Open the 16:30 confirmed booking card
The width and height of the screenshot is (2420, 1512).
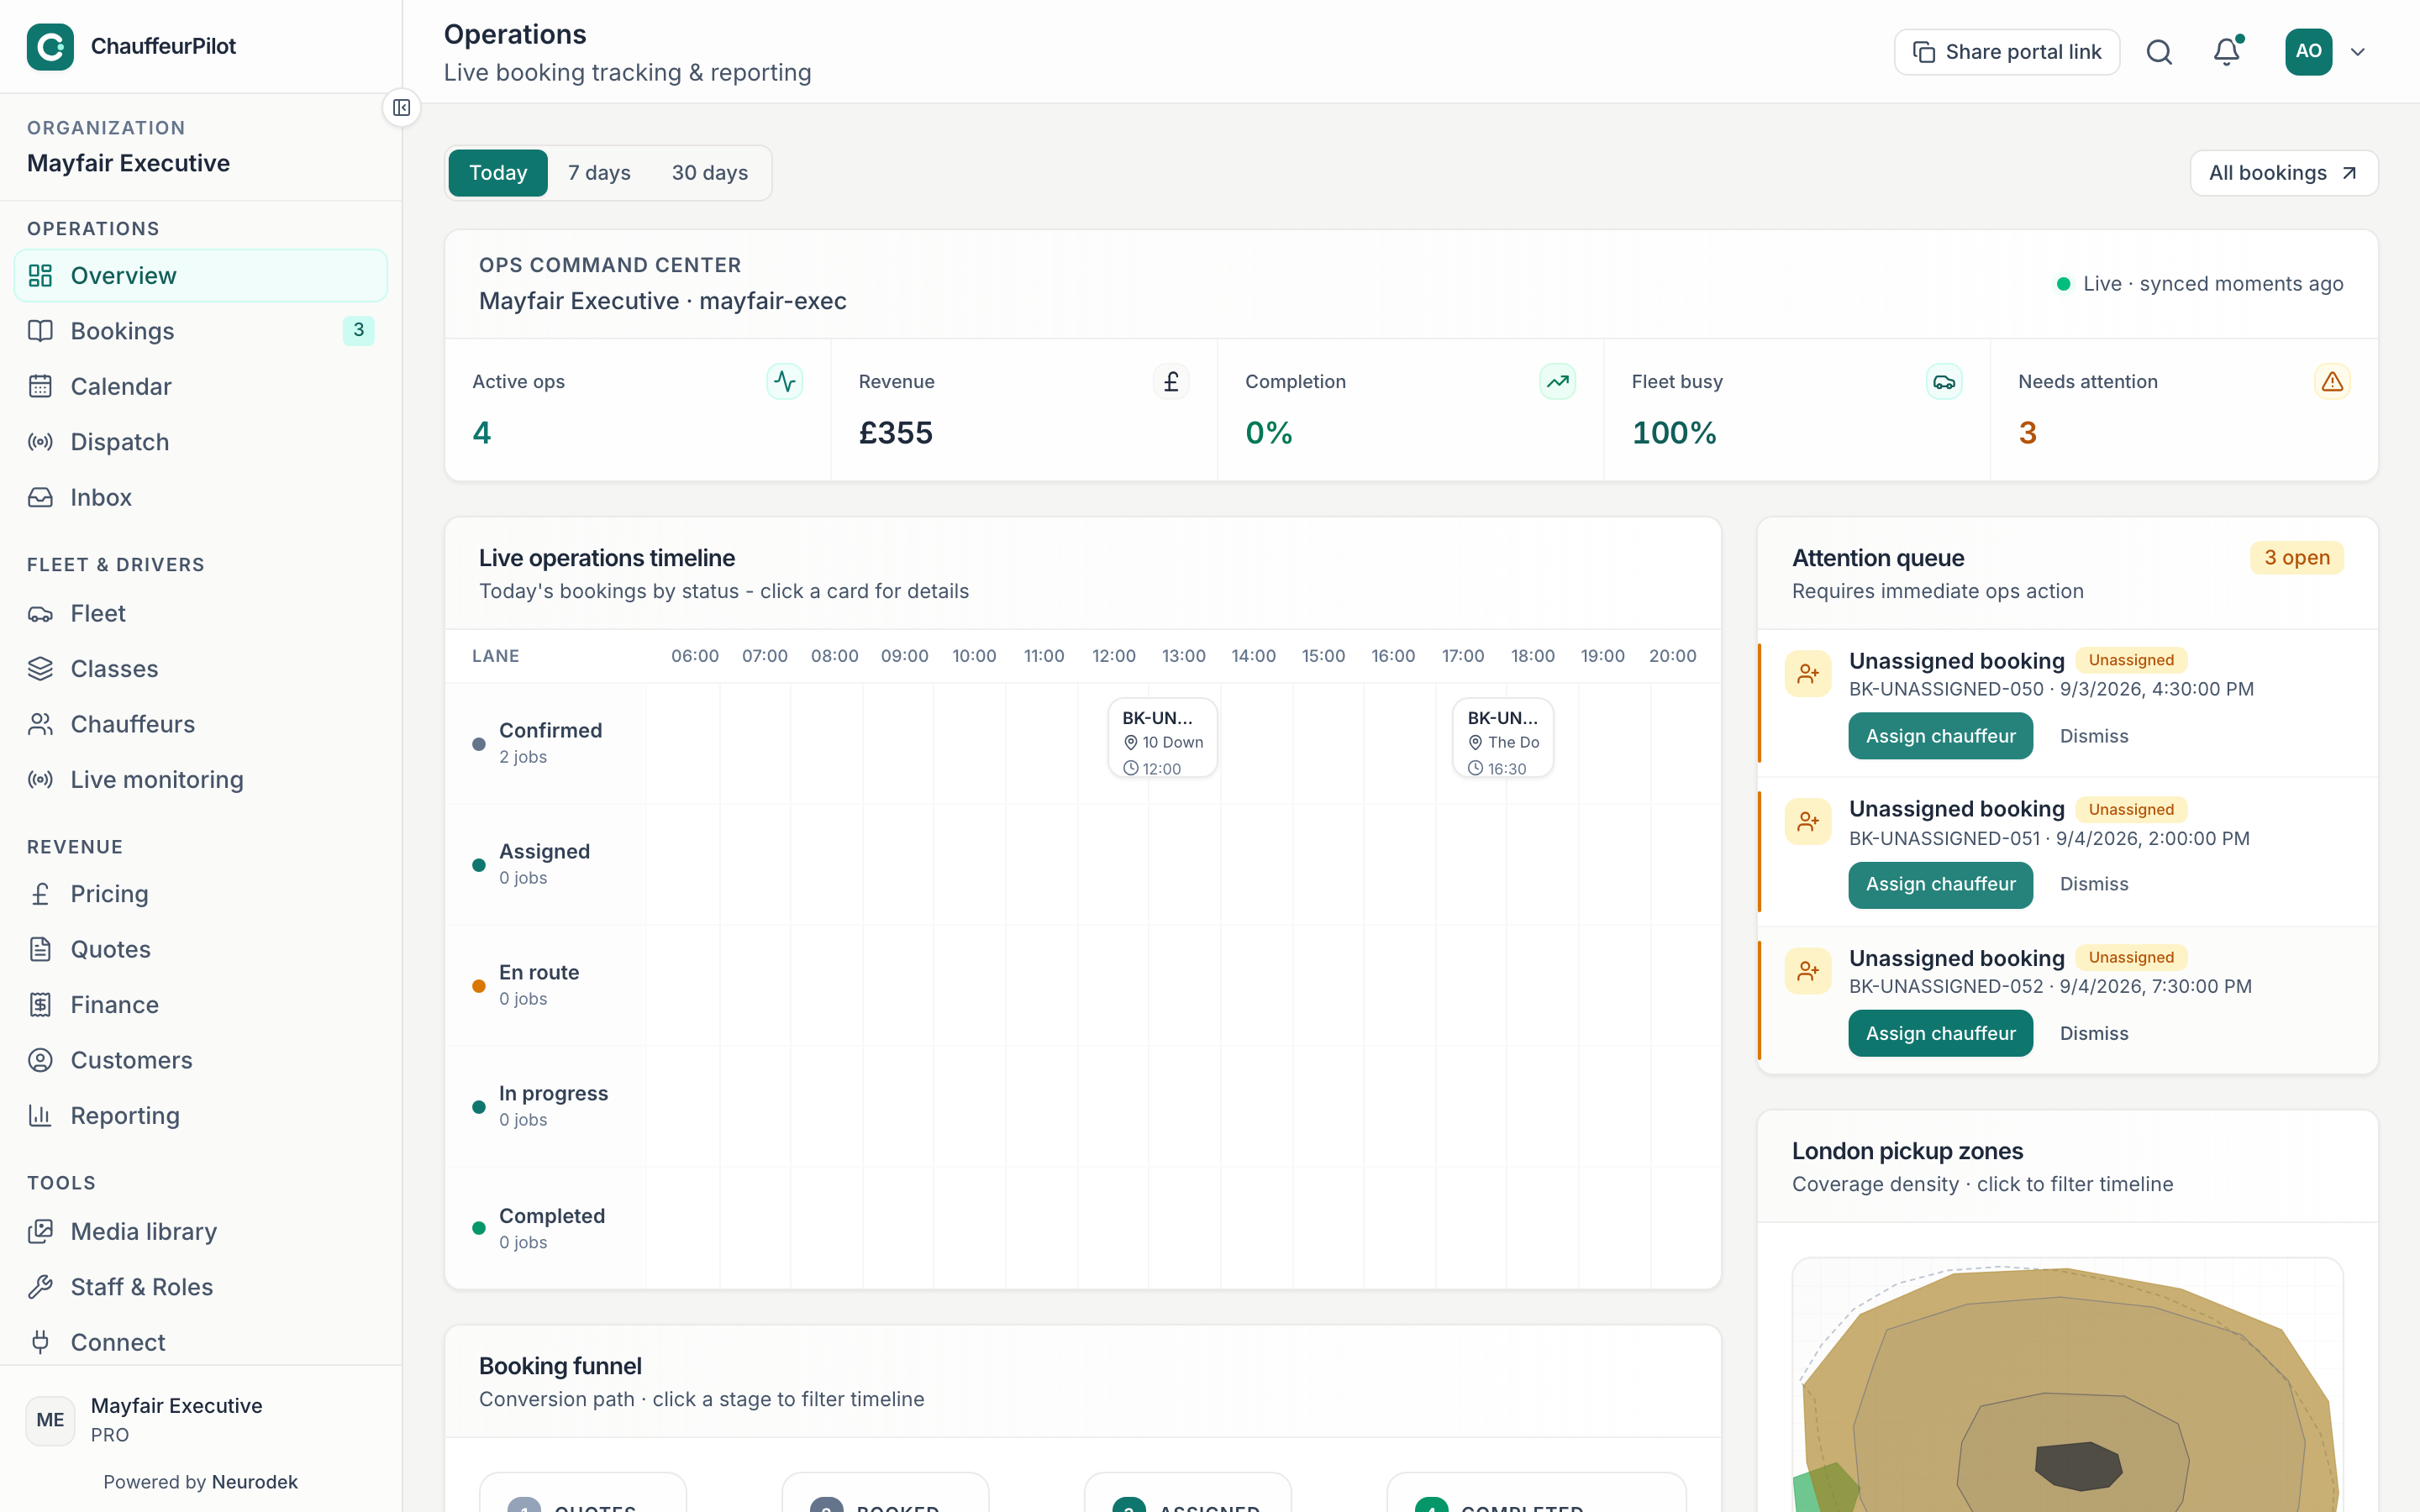pos(1503,738)
